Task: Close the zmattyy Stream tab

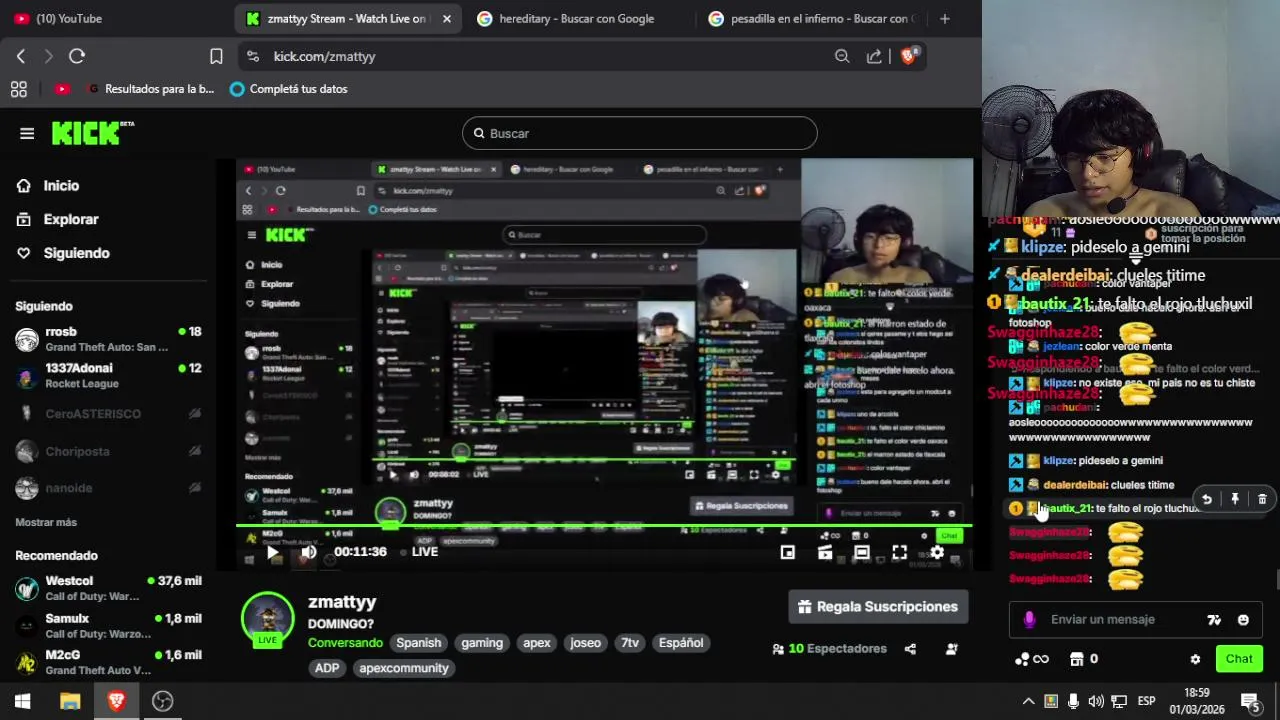Action: 447,18
